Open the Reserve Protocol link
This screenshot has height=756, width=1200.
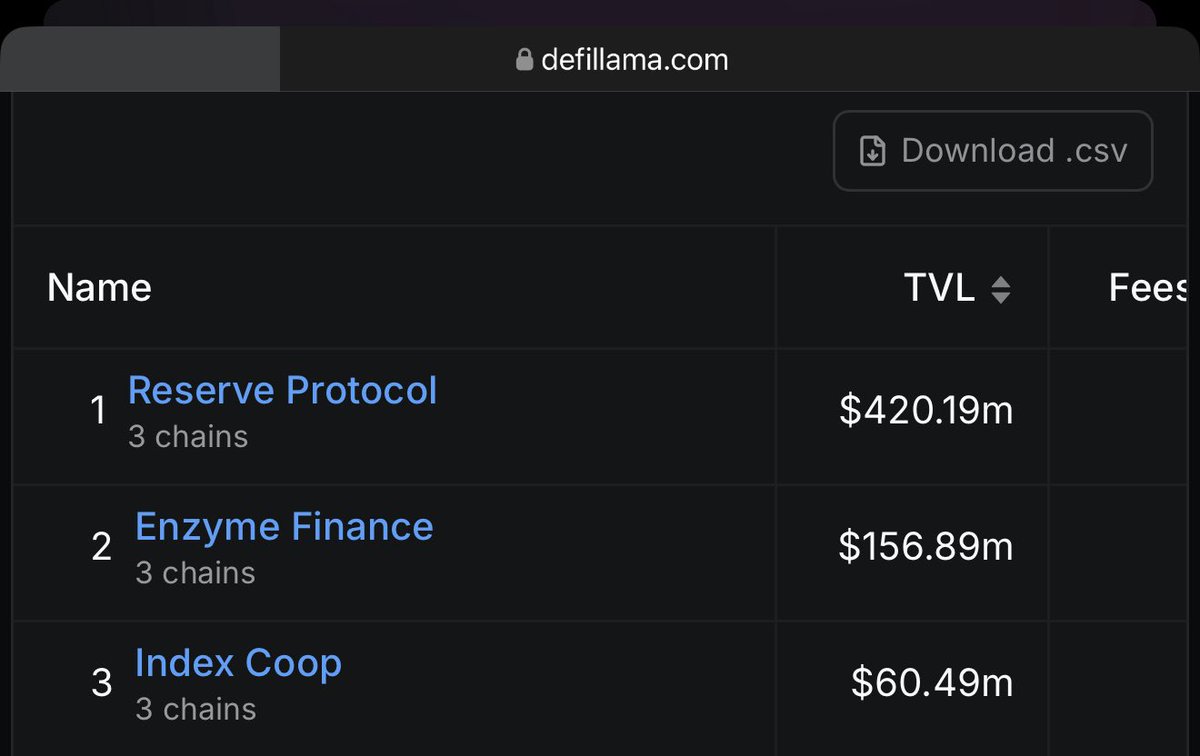pyautogui.click(x=283, y=390)
